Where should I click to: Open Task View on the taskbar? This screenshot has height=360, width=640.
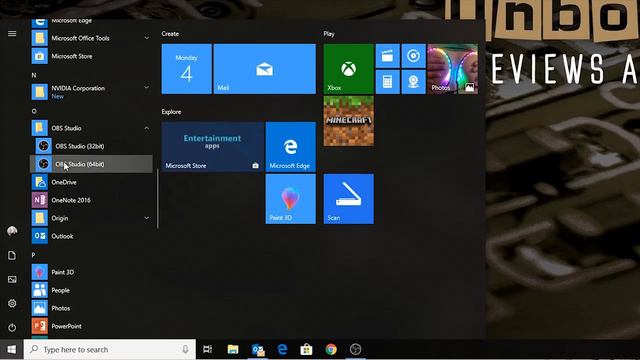[x=207, y=349]
